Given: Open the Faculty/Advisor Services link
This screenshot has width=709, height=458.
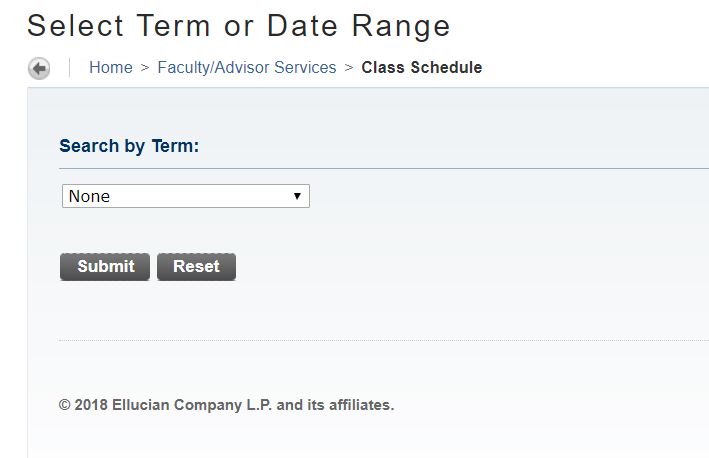Looking at the screenshot, I should pos(247,68).
